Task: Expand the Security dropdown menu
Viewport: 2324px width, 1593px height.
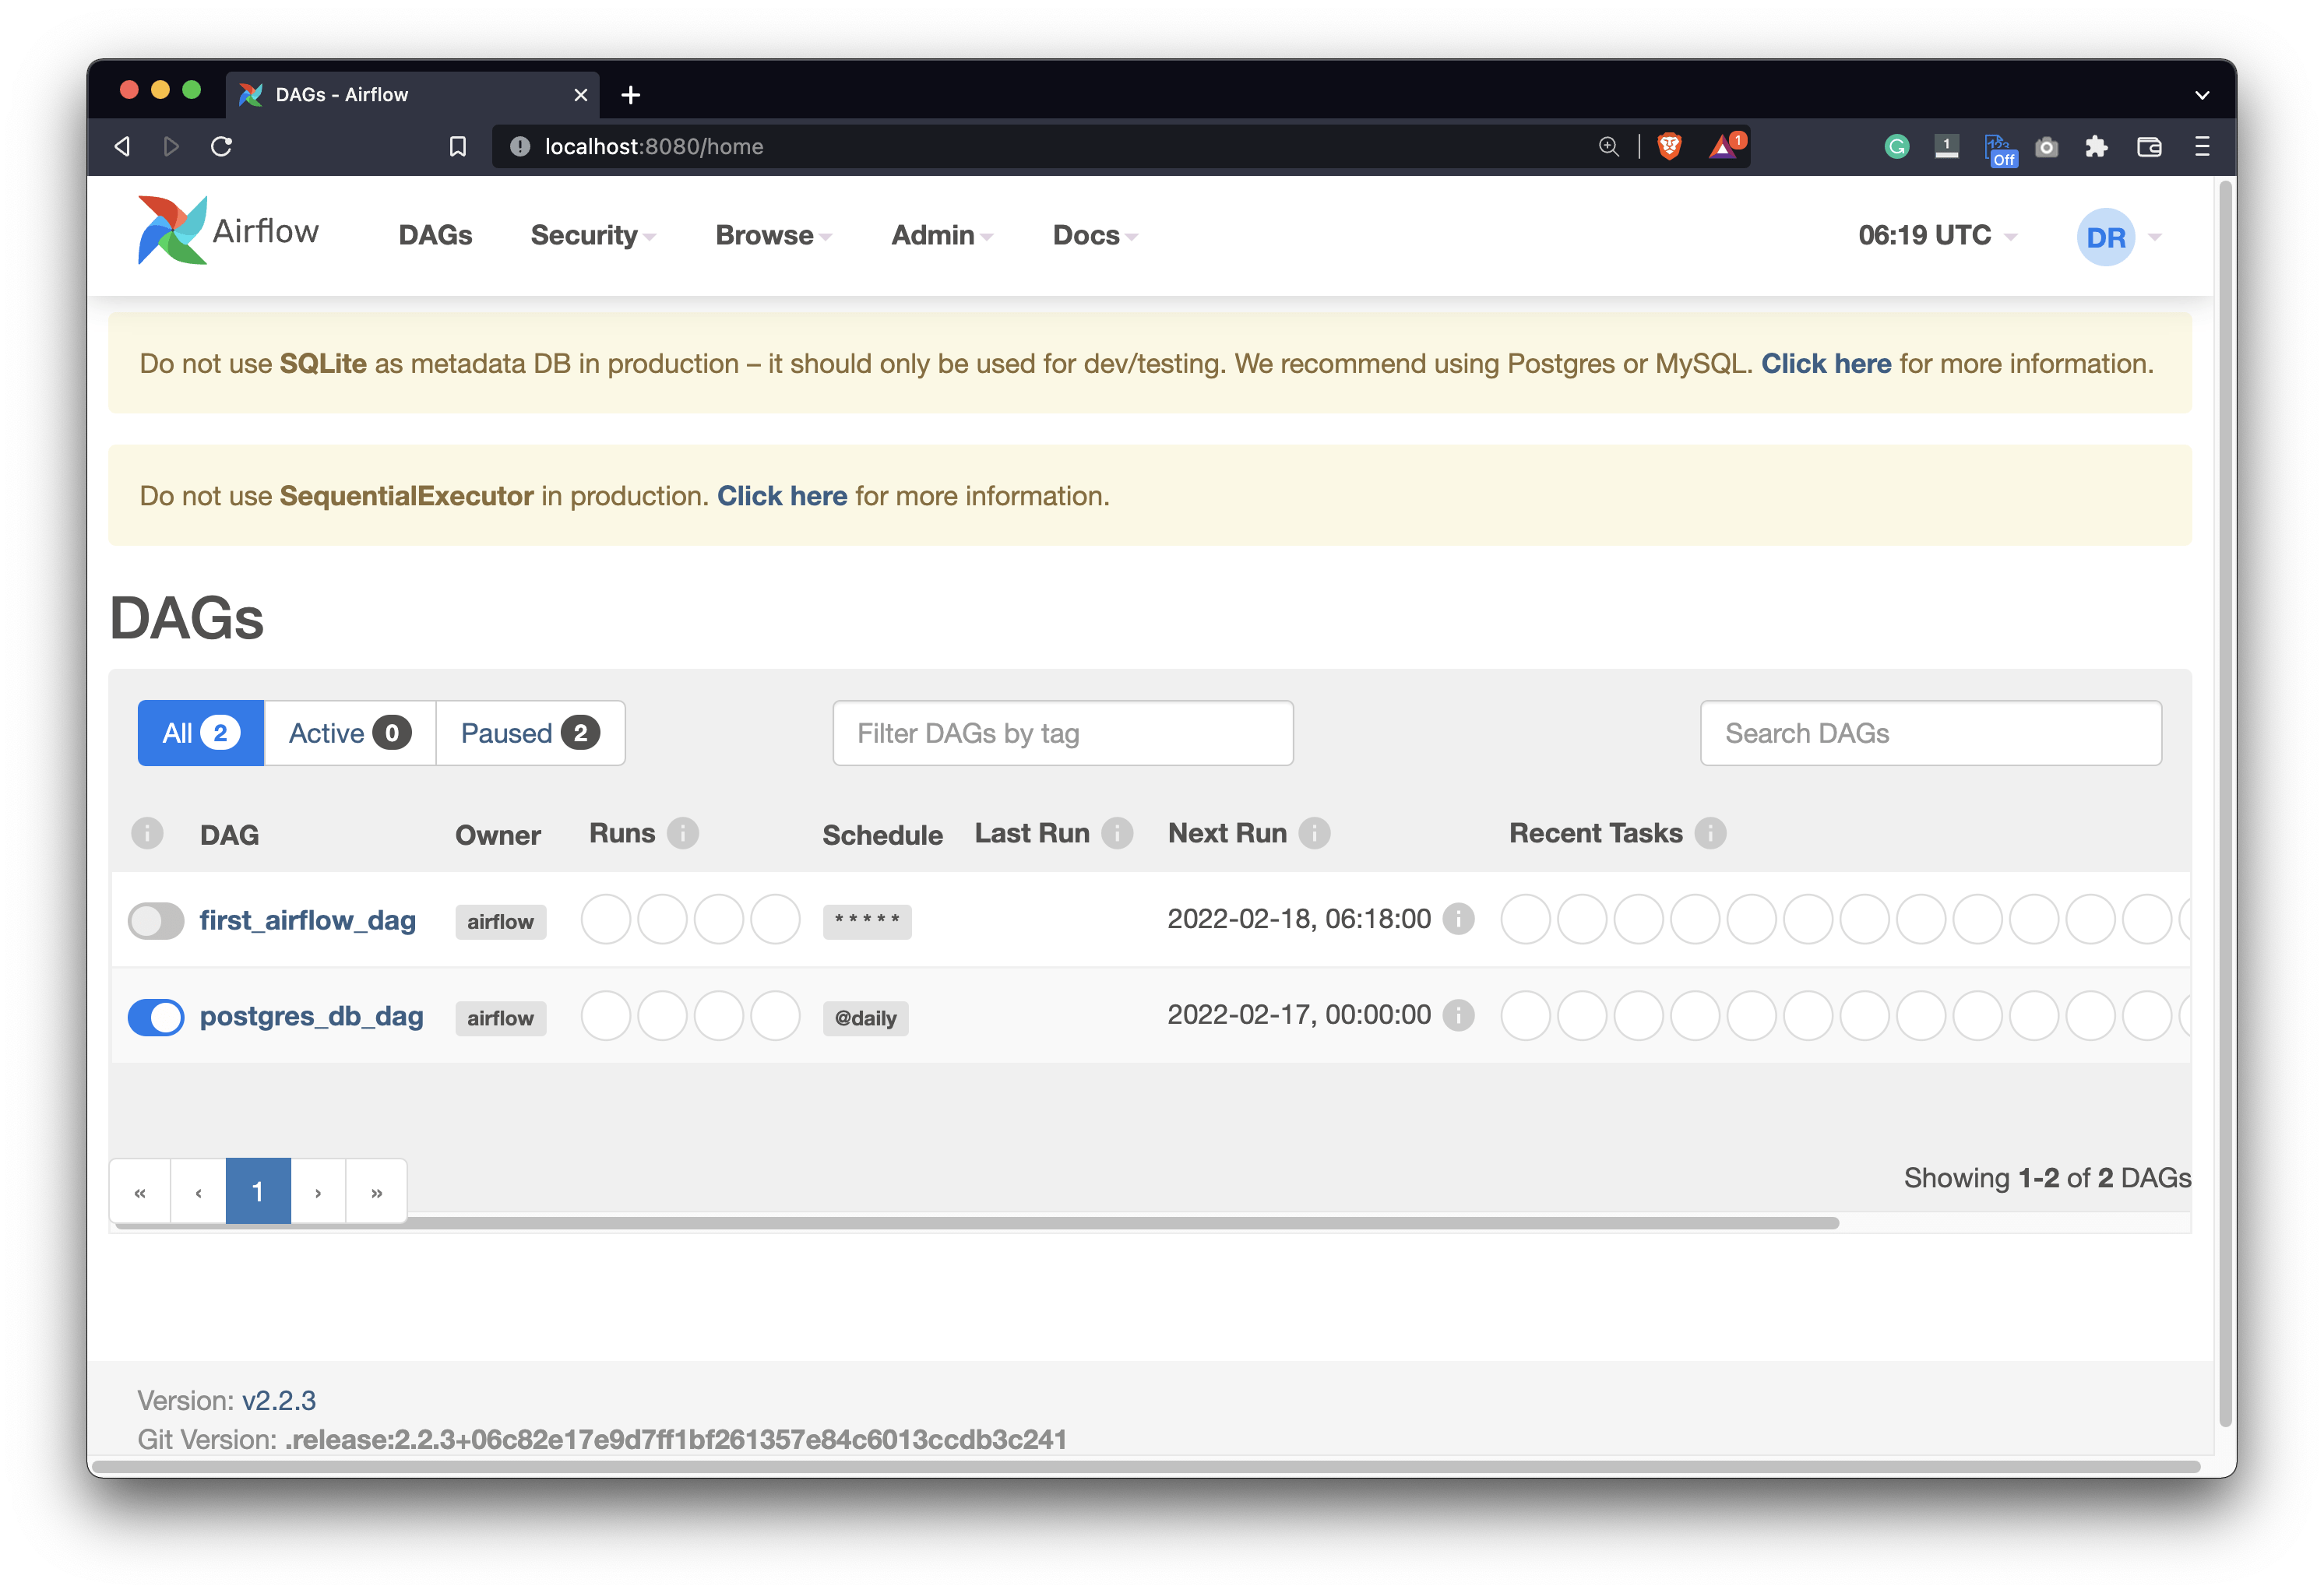Action: click(592, 235)
